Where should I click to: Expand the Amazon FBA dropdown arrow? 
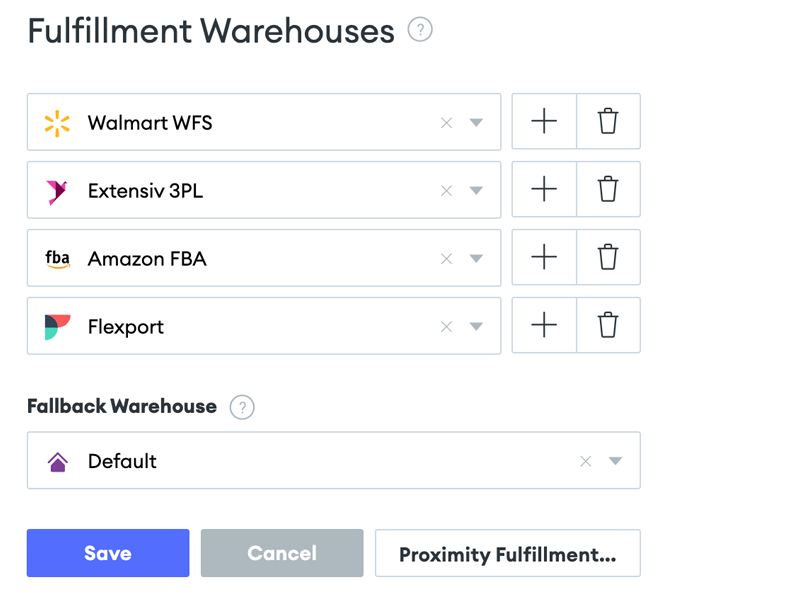pyautogui.click(x=476, y=258)
